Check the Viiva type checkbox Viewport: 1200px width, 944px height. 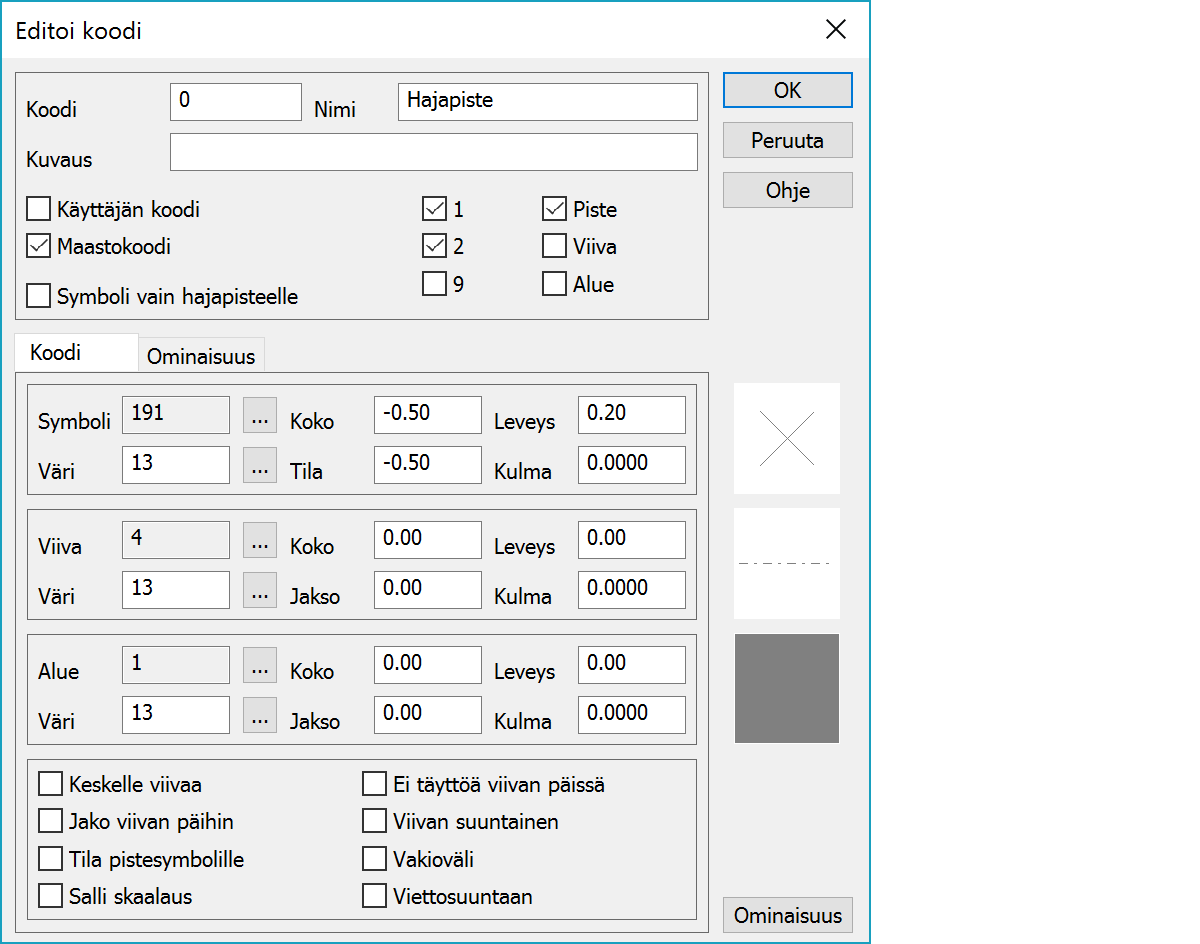[555, 246]
